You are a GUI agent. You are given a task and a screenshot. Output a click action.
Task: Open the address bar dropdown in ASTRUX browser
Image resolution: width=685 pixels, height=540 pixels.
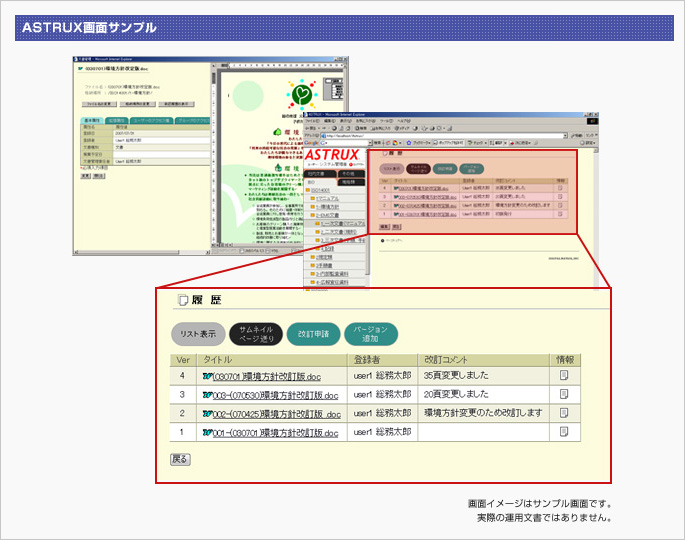coord(565,135)
